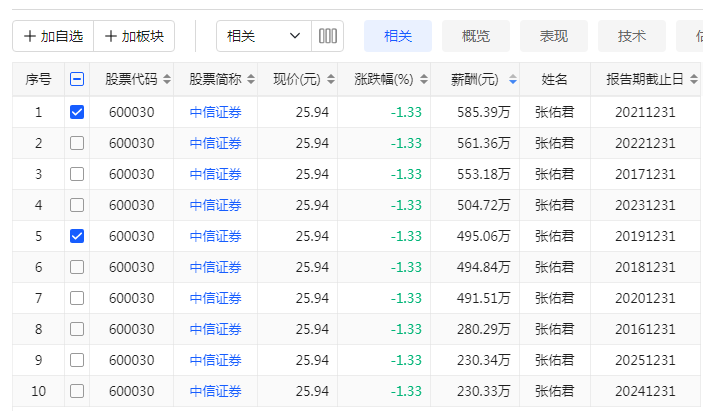This screenshot has height=411, width=703.
Task: Click report date 20241231
Action: tap(645, 391)
